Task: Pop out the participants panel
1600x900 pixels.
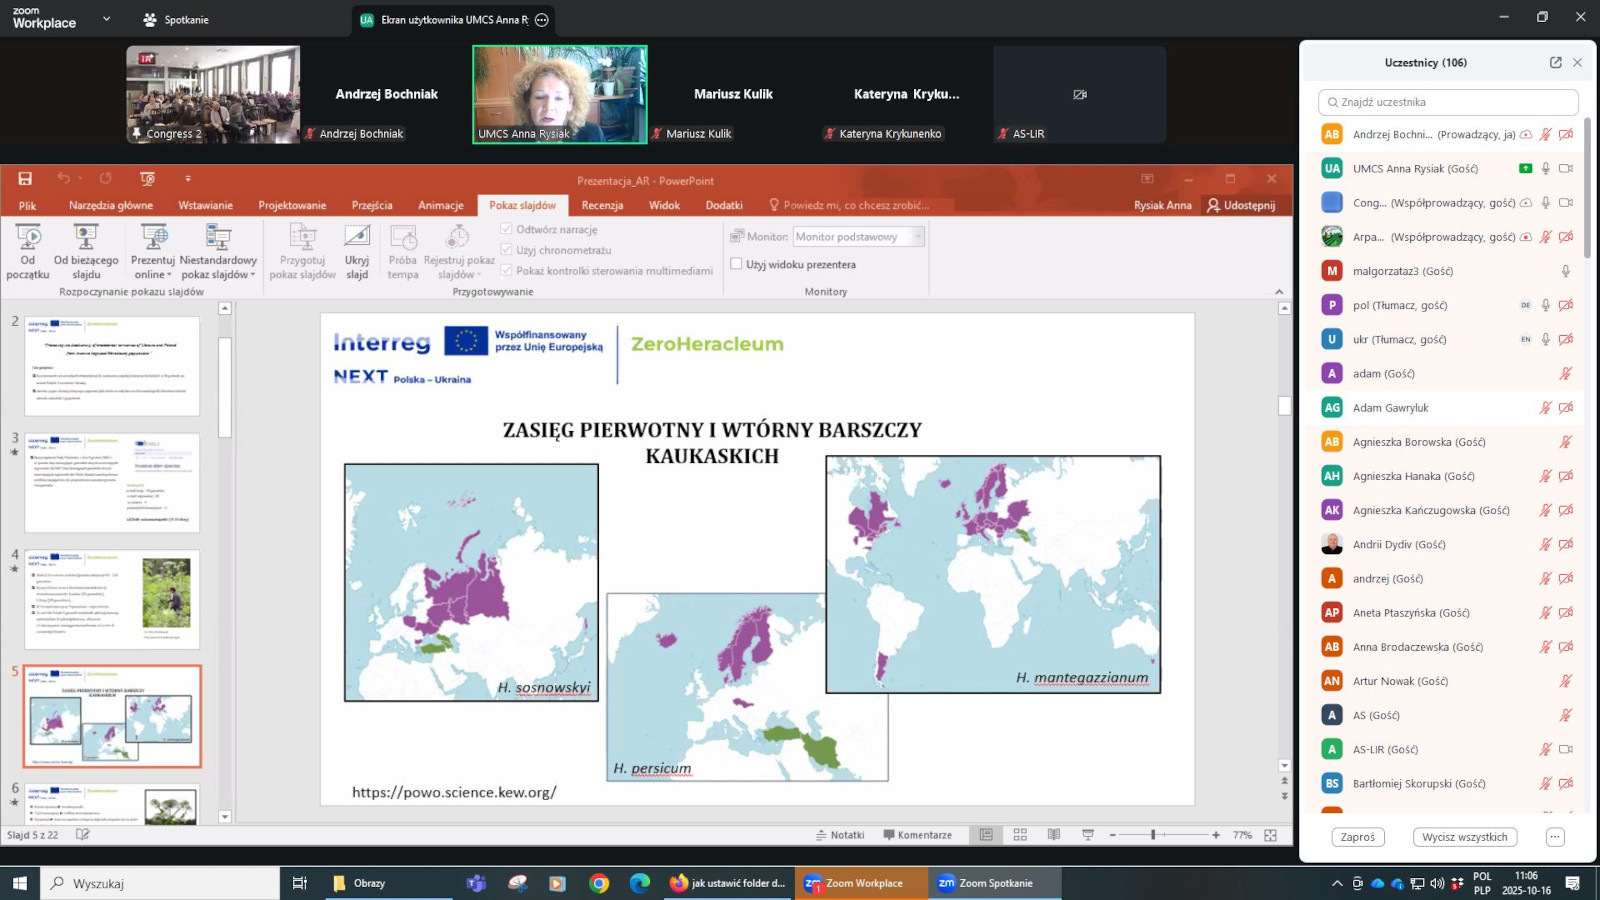Action: tap(1555, 62)
